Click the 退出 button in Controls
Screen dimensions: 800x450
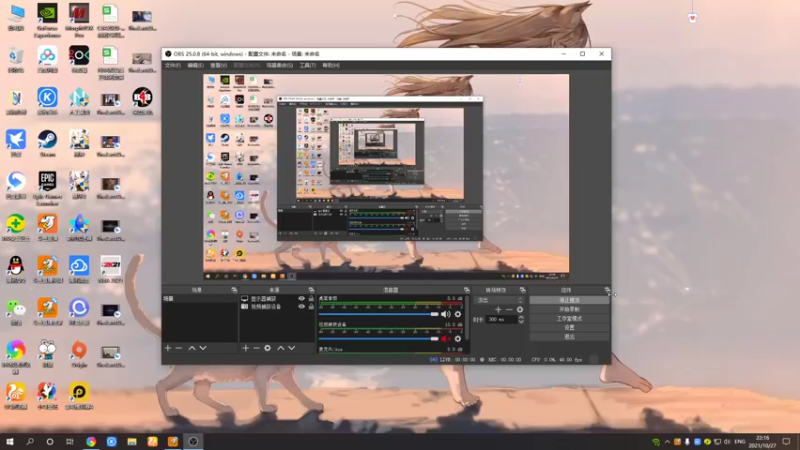coord(569,337)
